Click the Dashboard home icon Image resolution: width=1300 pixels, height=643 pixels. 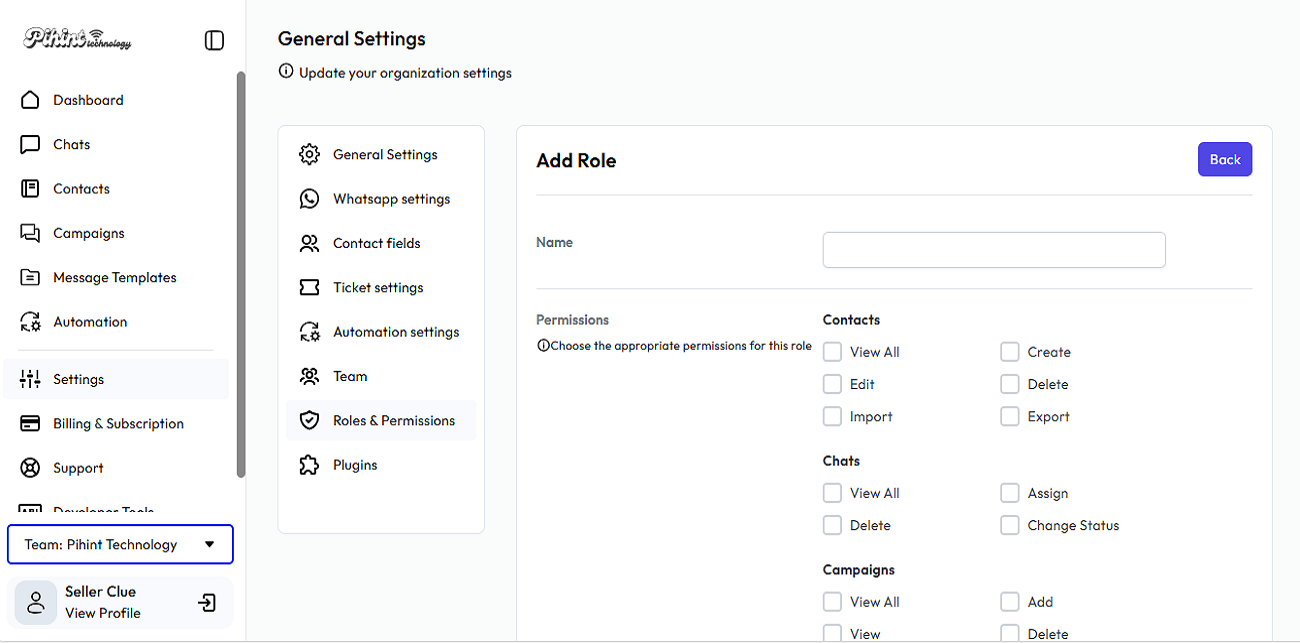coord(30,100)
